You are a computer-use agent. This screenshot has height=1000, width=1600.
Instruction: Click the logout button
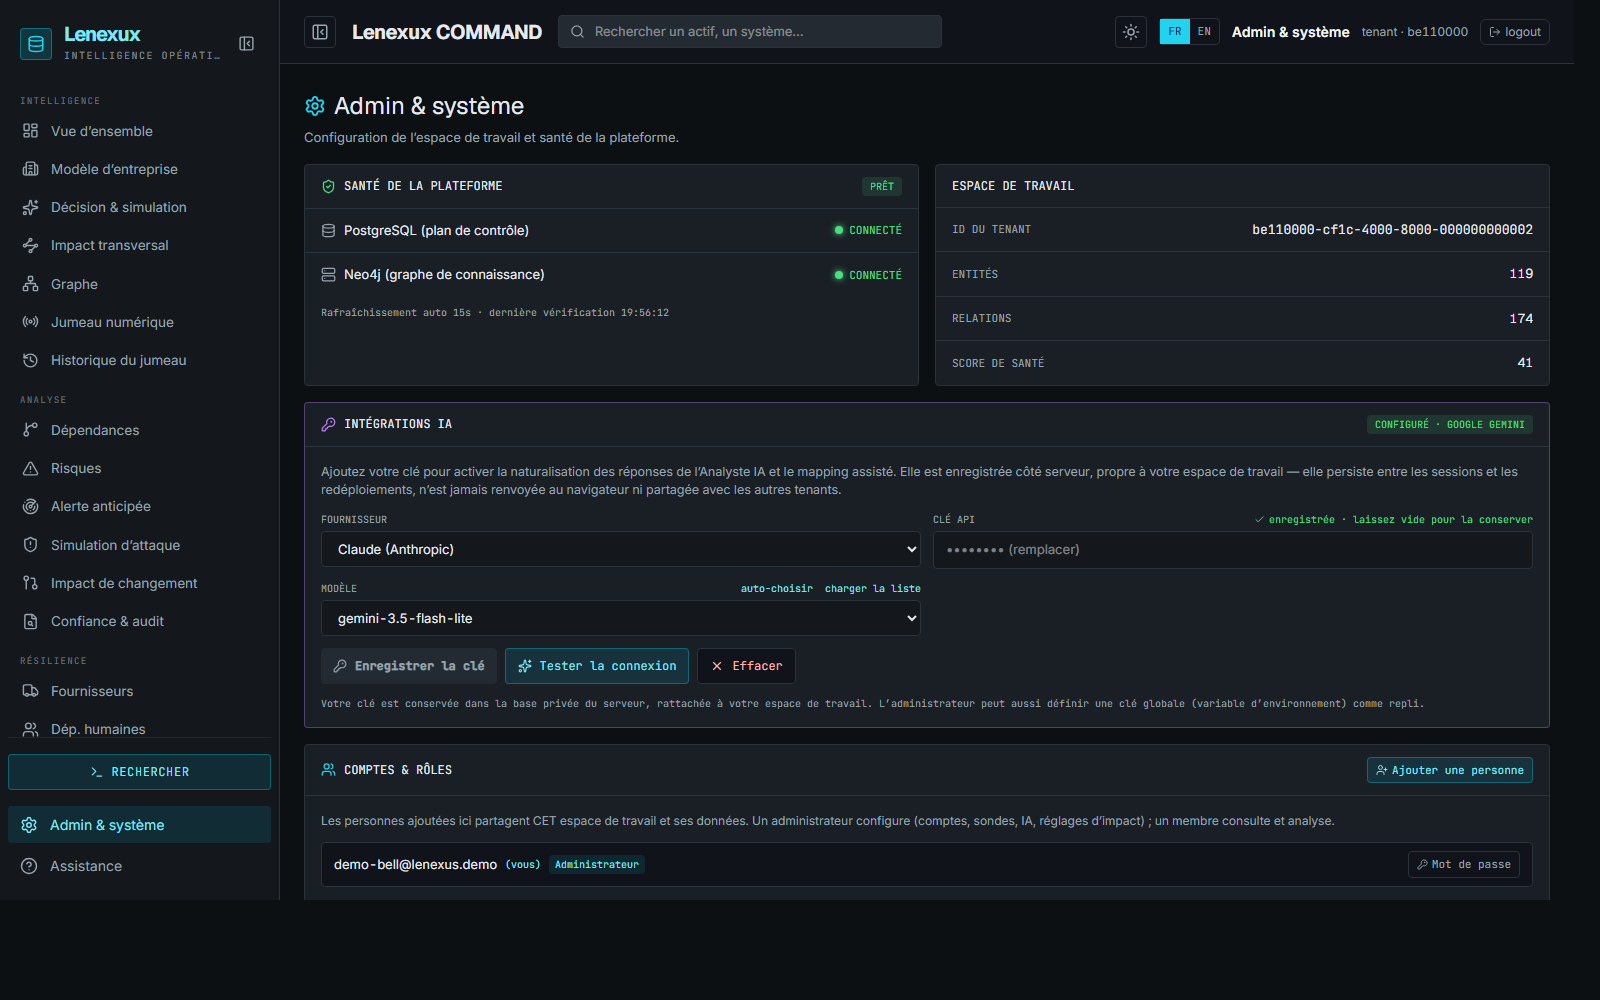point(1515,32)
